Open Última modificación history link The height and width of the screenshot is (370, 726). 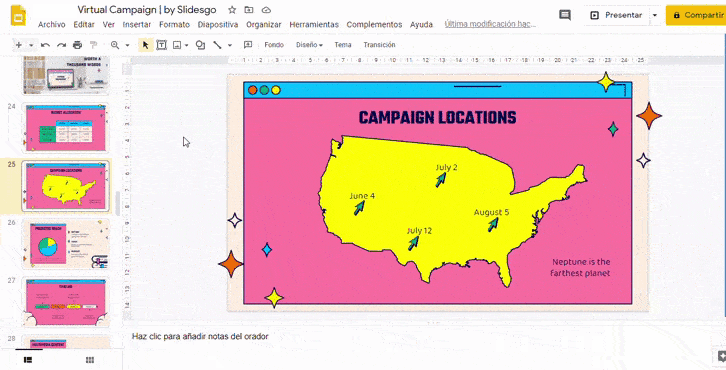(490, 24)
